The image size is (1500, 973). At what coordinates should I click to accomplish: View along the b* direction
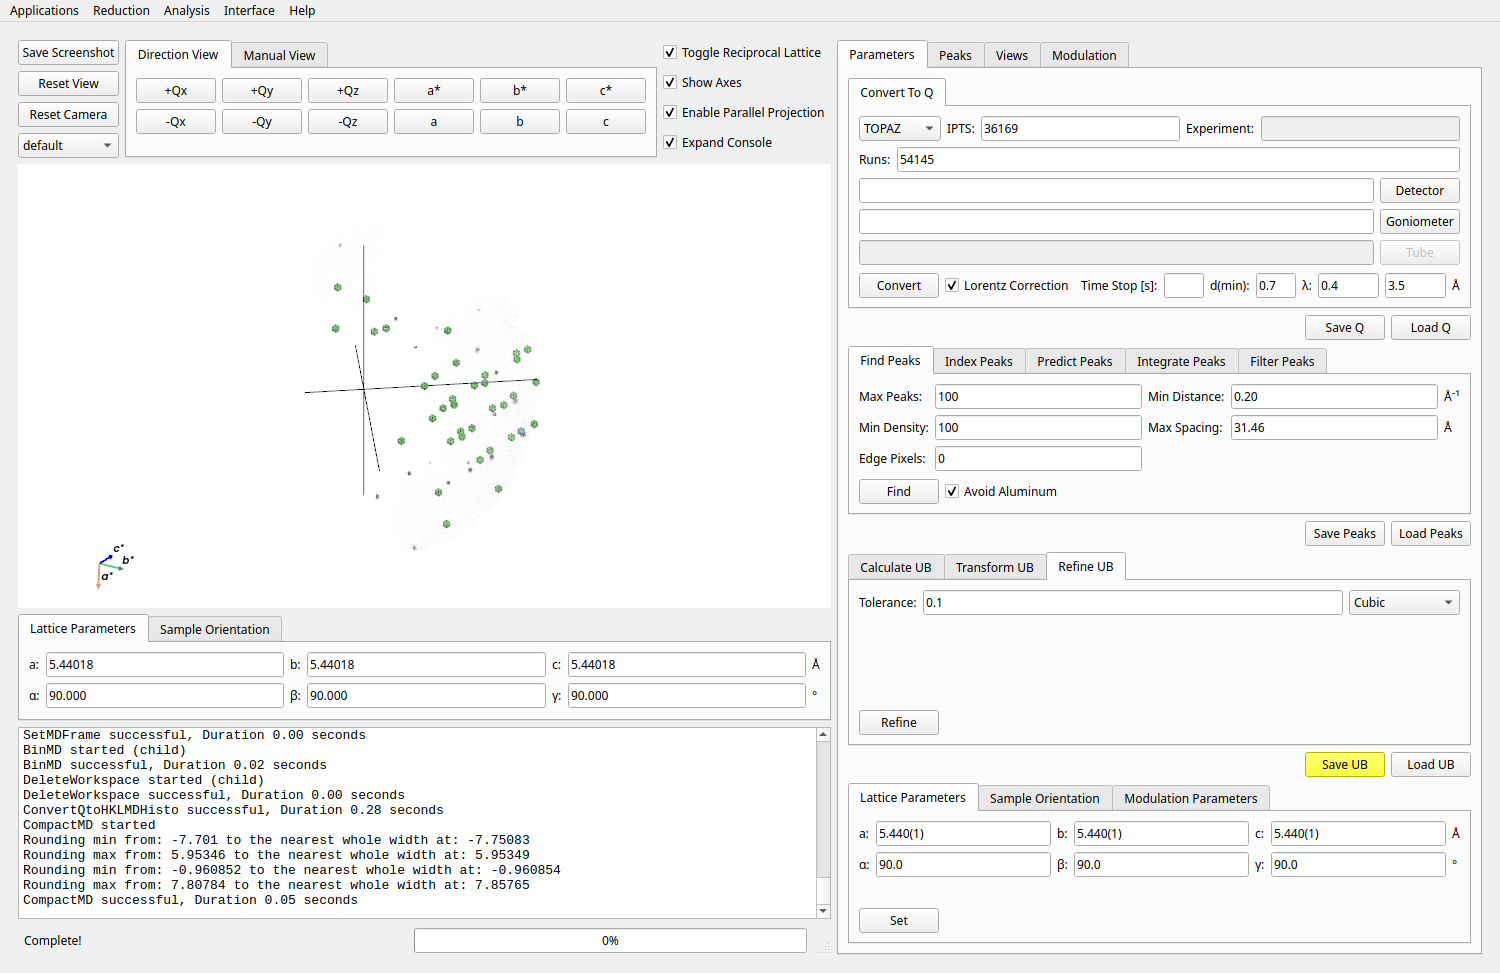coord(520,90)
